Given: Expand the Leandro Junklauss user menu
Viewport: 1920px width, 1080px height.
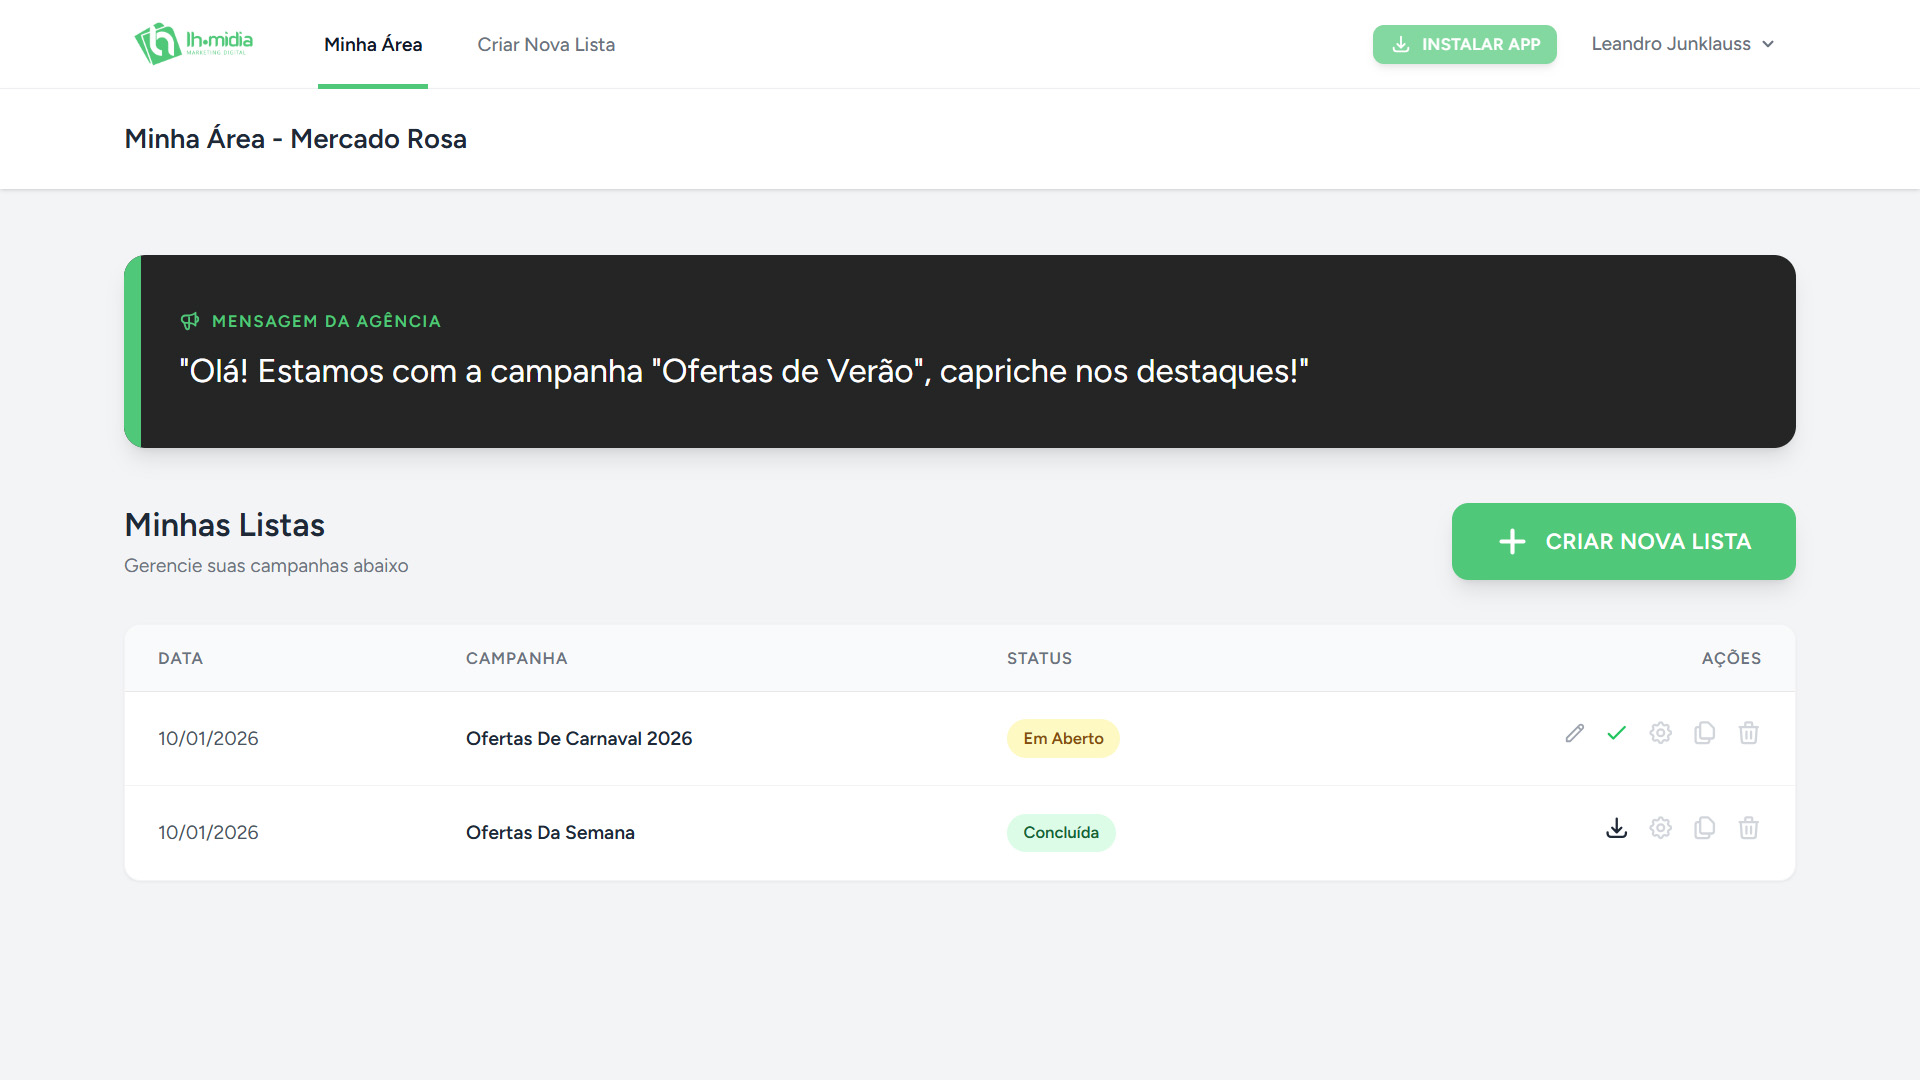Looking at the screenshot, I should pos(1682,44).
